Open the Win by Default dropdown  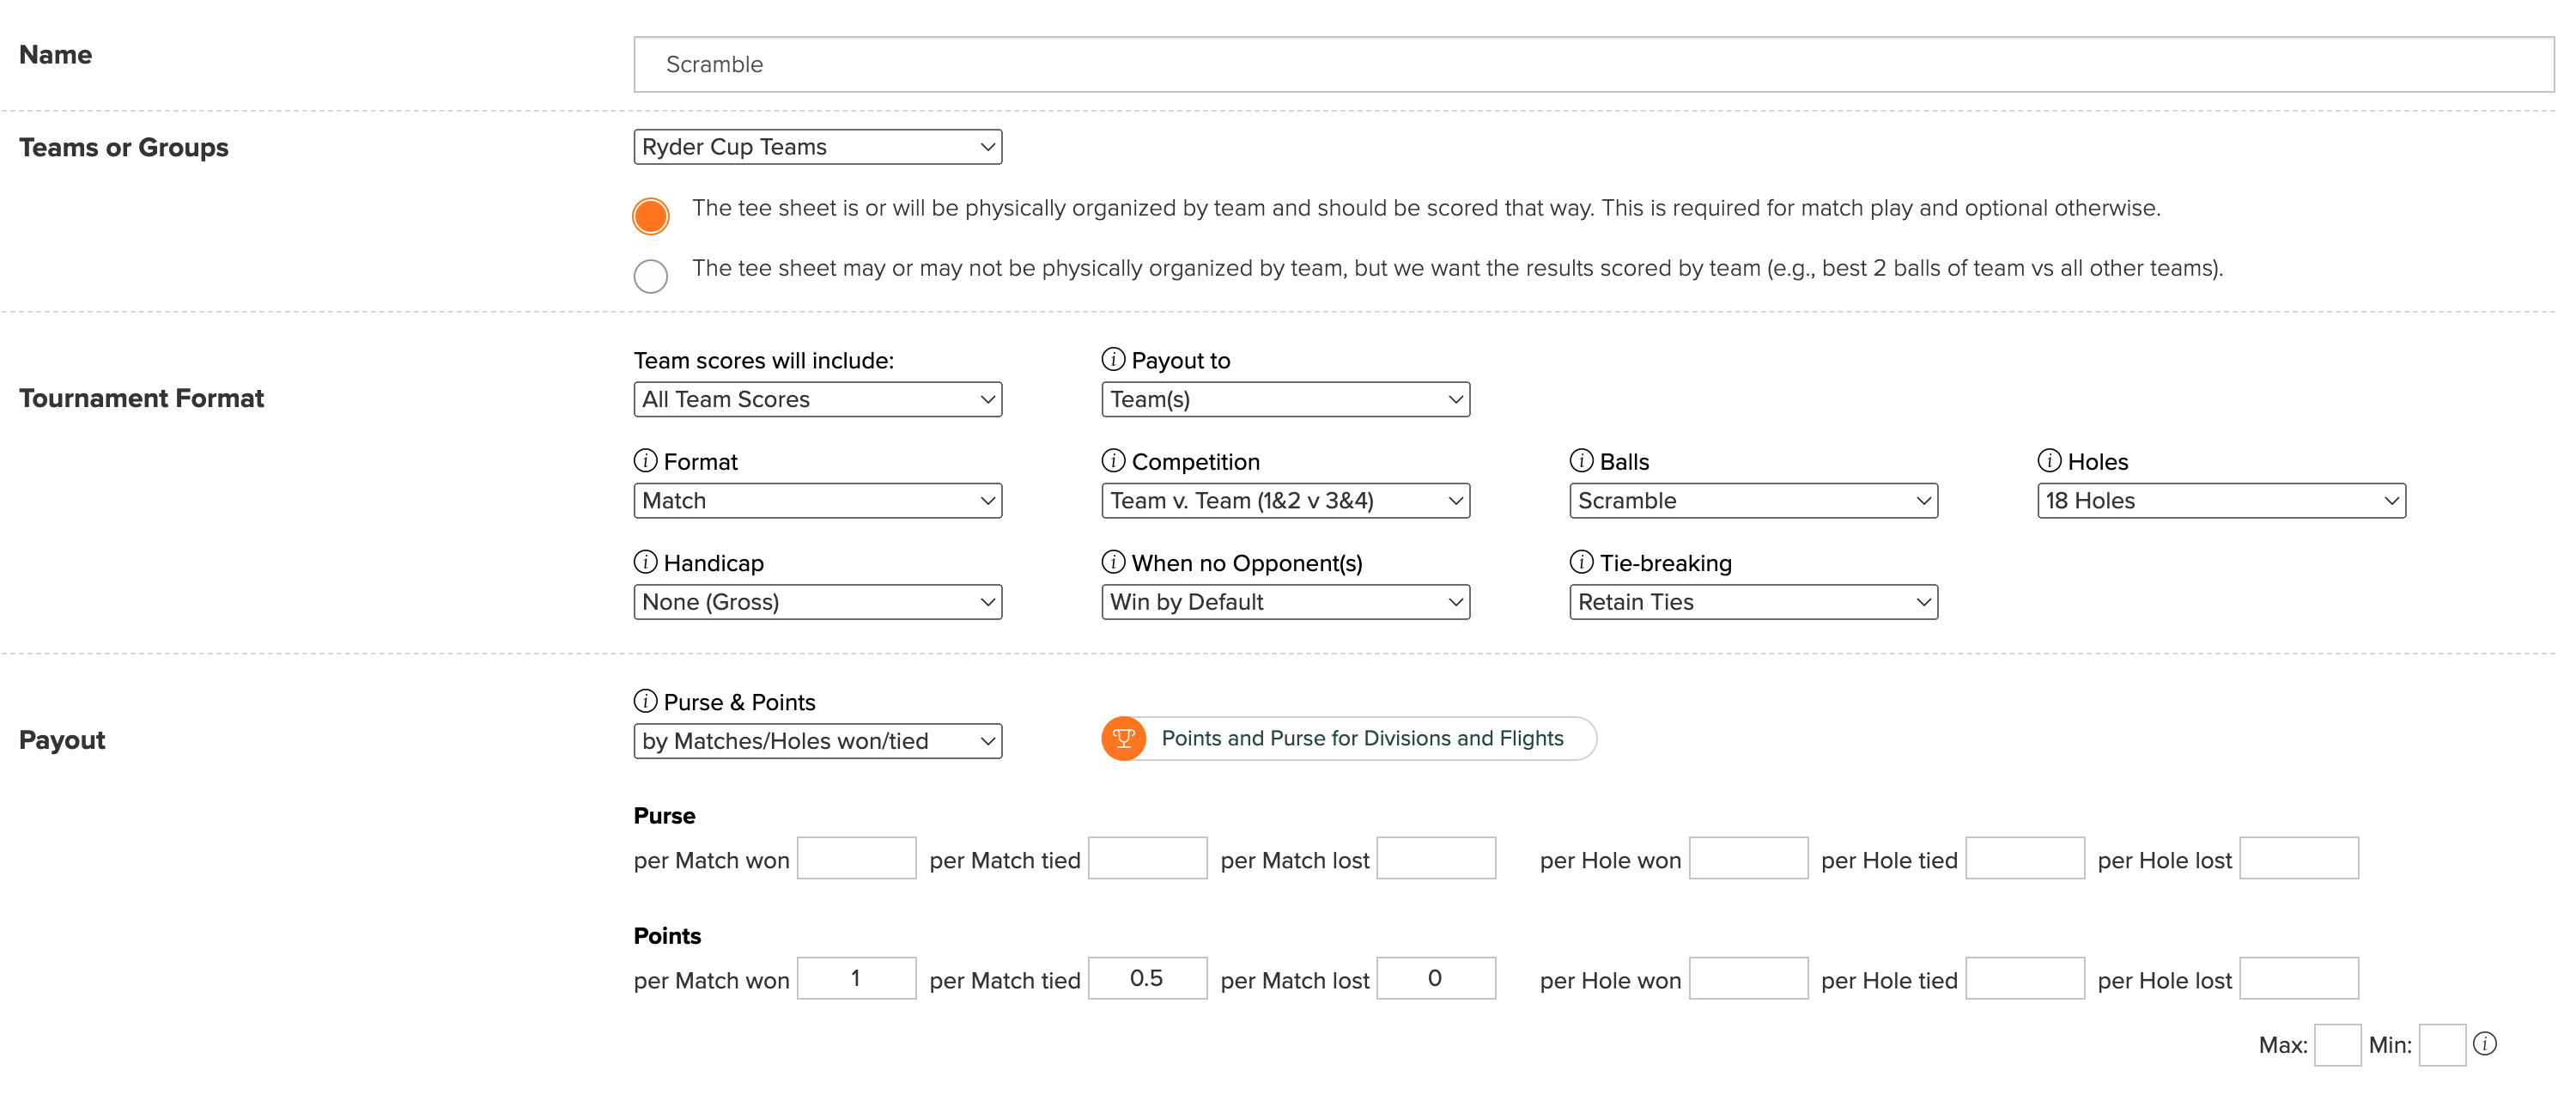coord(1286,602)
